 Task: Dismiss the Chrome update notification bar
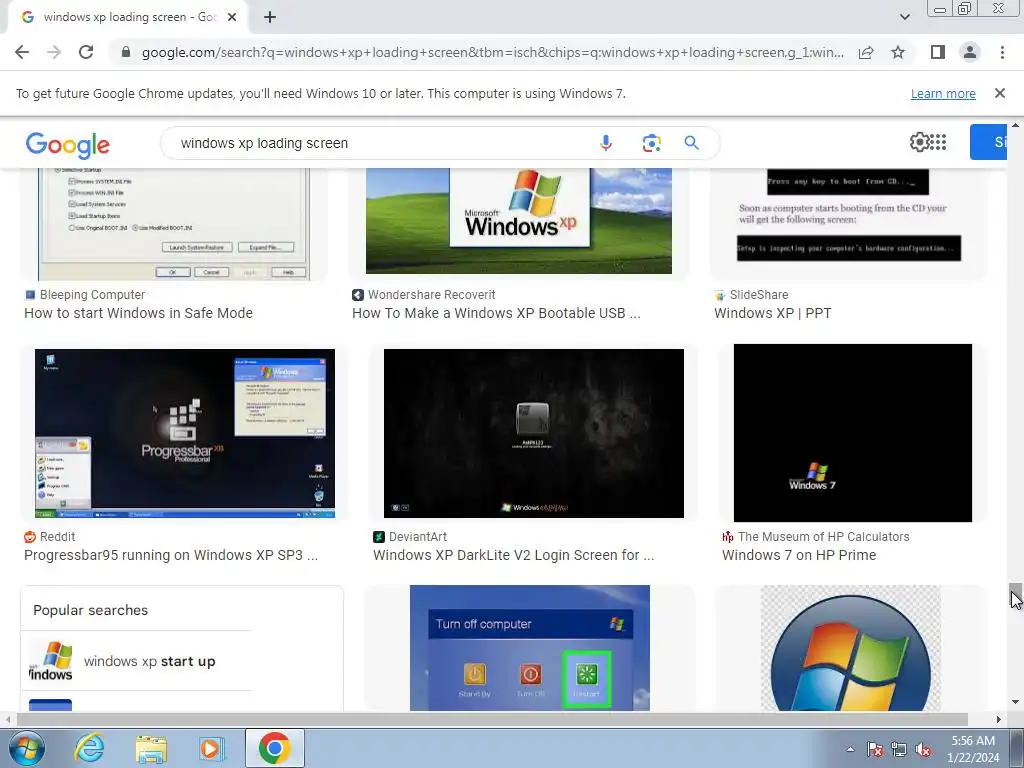[x=1000, y=93]
